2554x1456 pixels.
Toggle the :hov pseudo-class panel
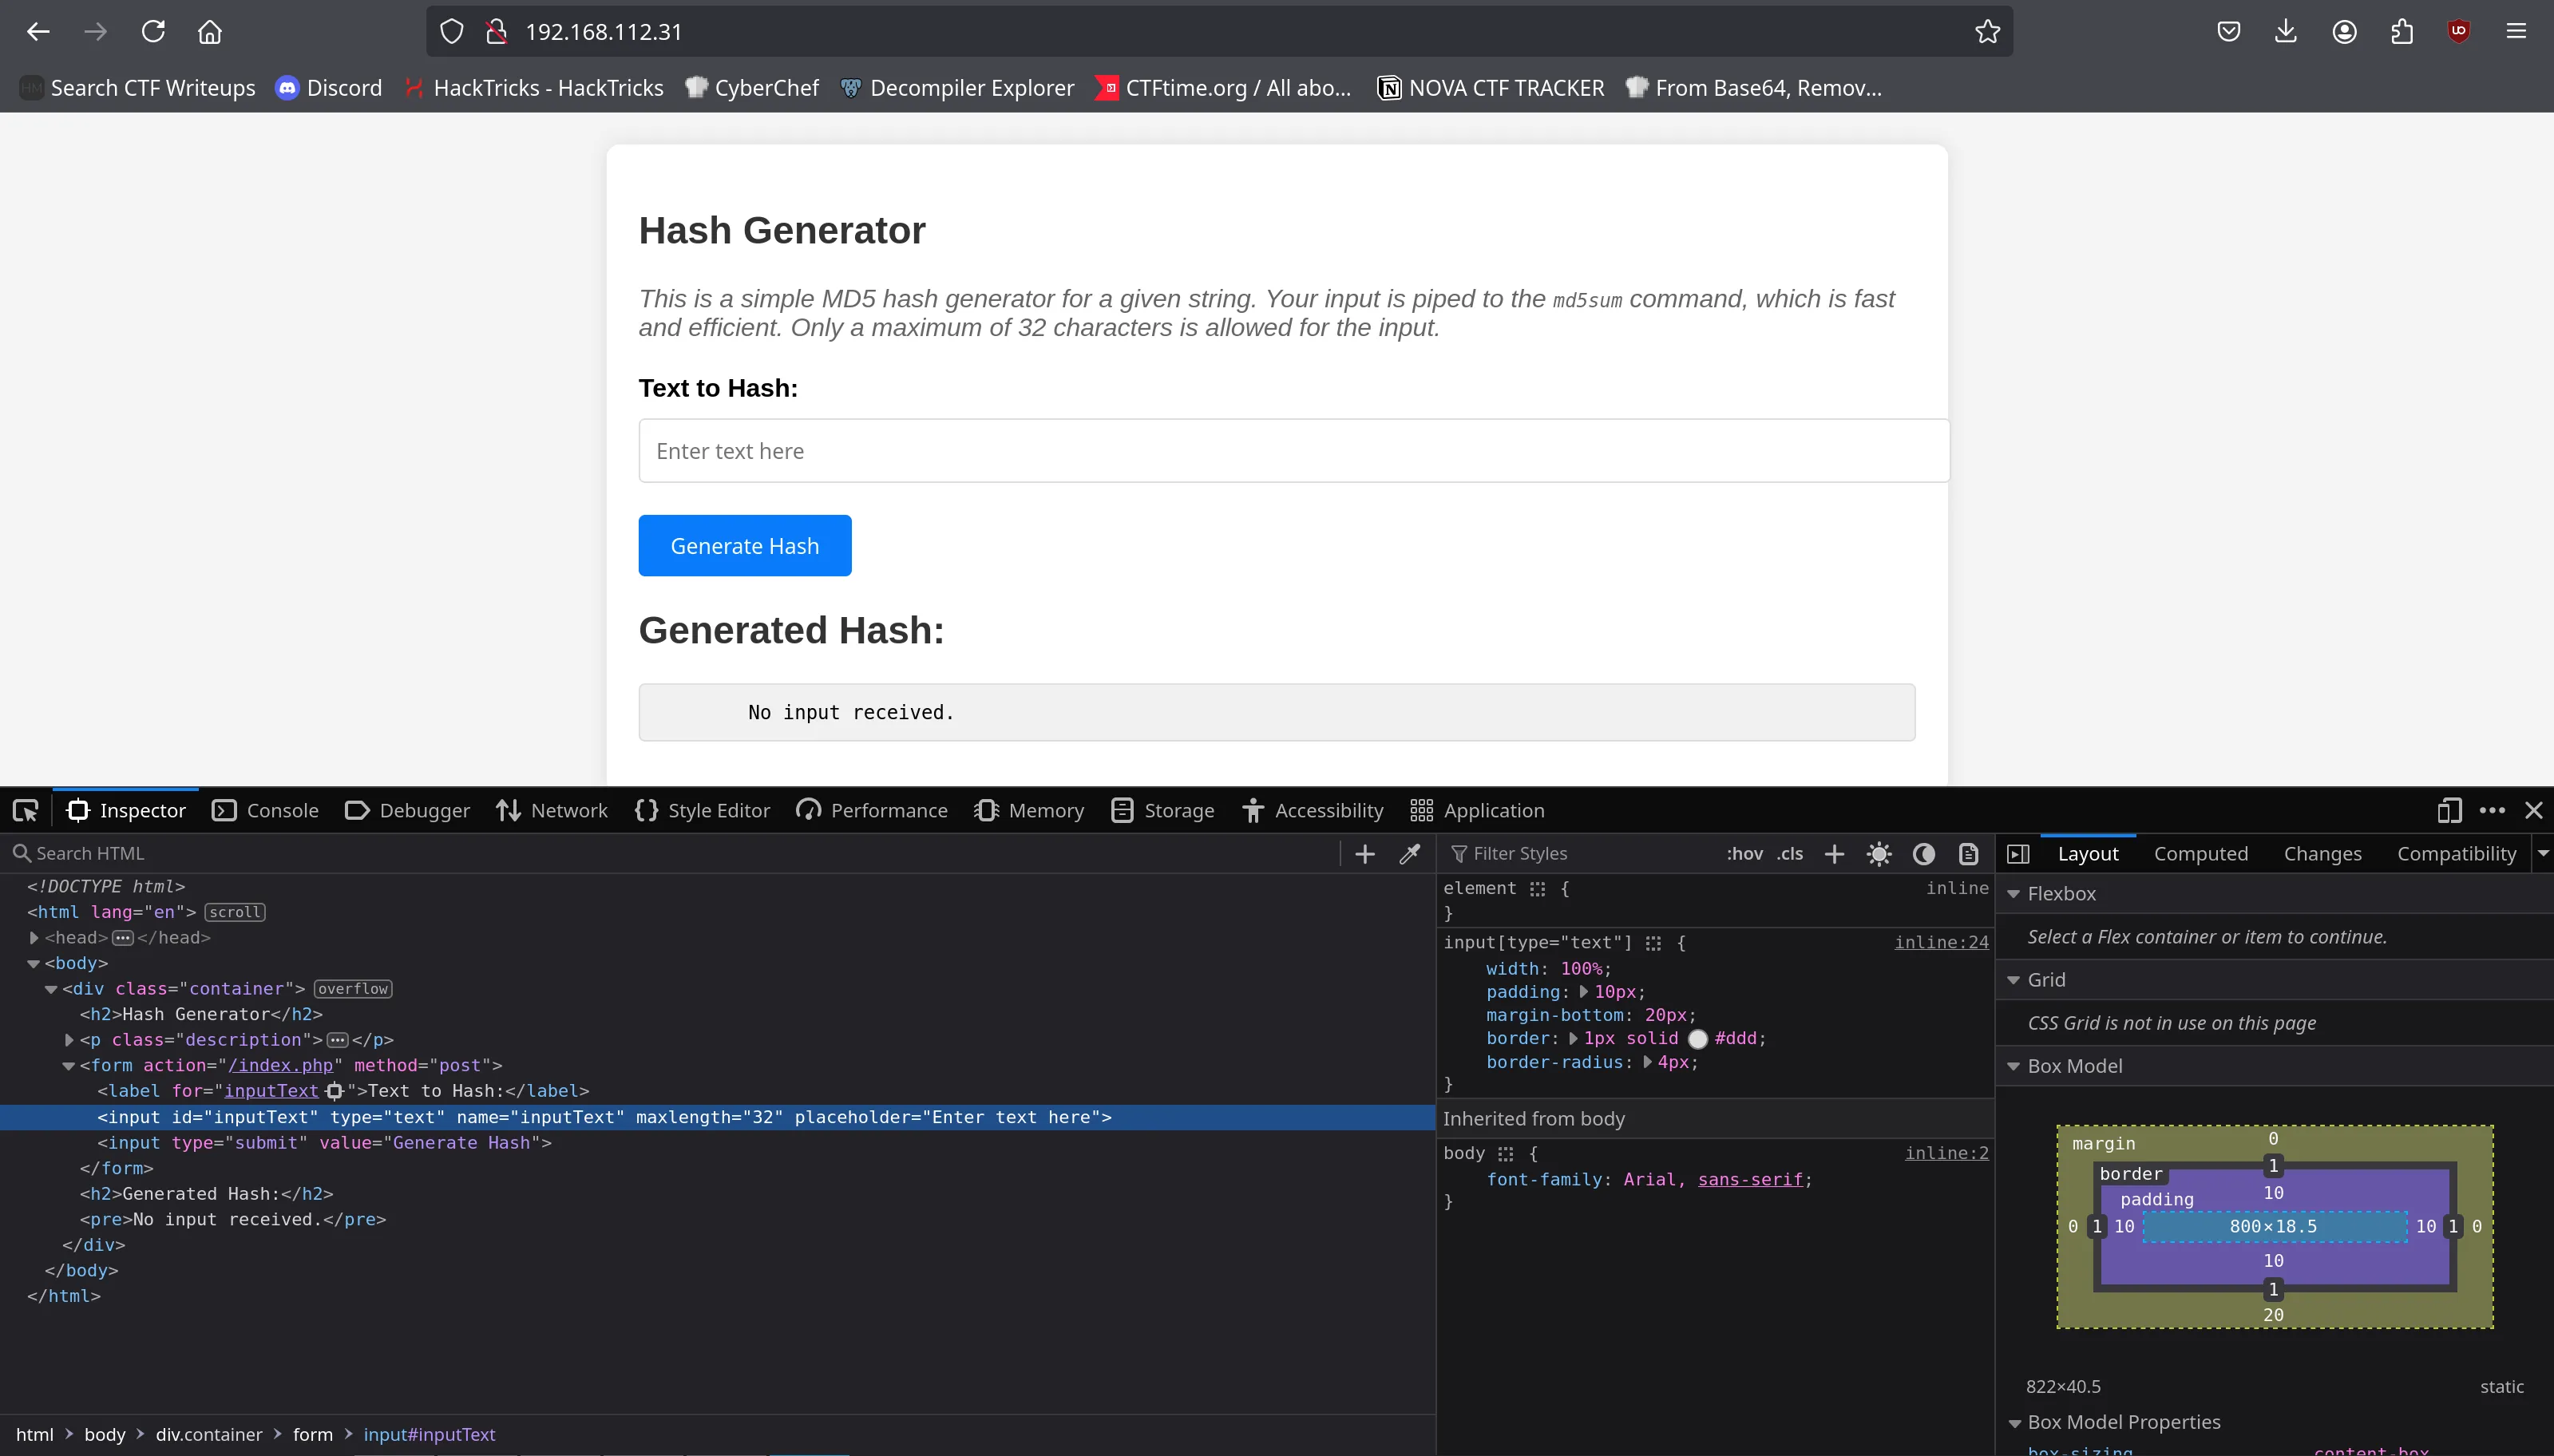1745,853
